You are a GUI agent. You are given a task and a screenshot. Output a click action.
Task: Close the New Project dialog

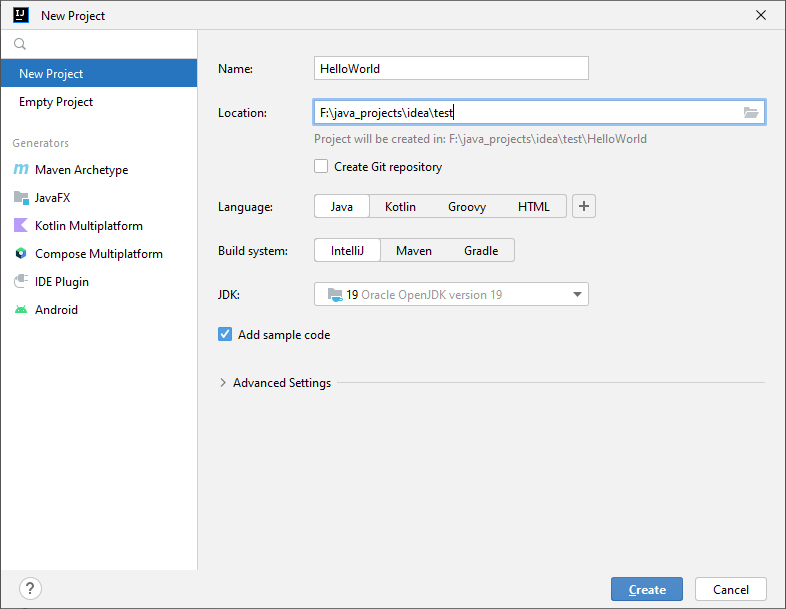[x=760, y=15]
